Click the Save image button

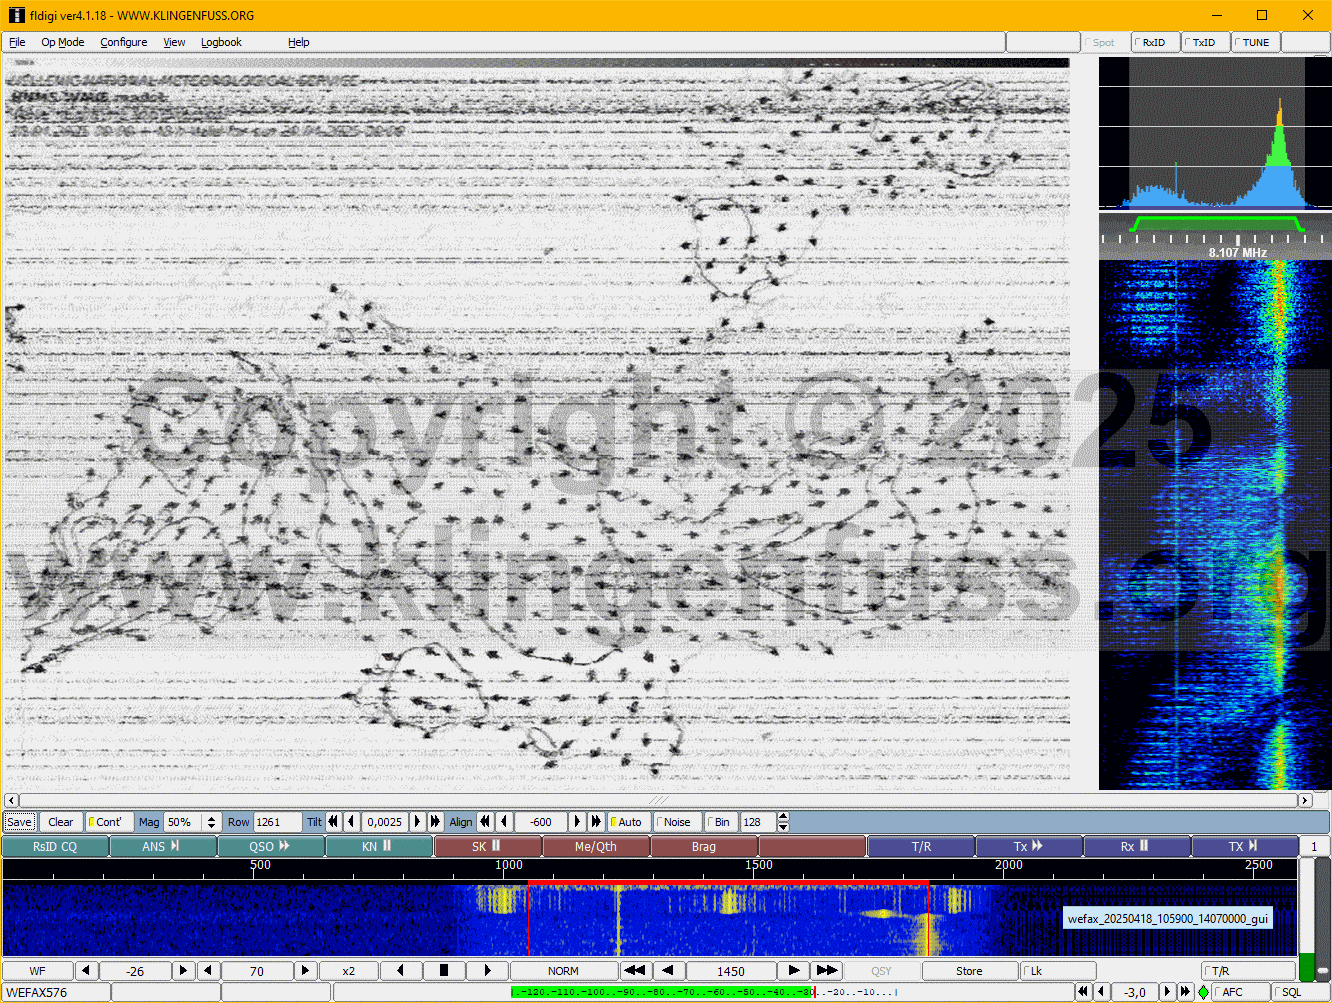click(19, 822)
